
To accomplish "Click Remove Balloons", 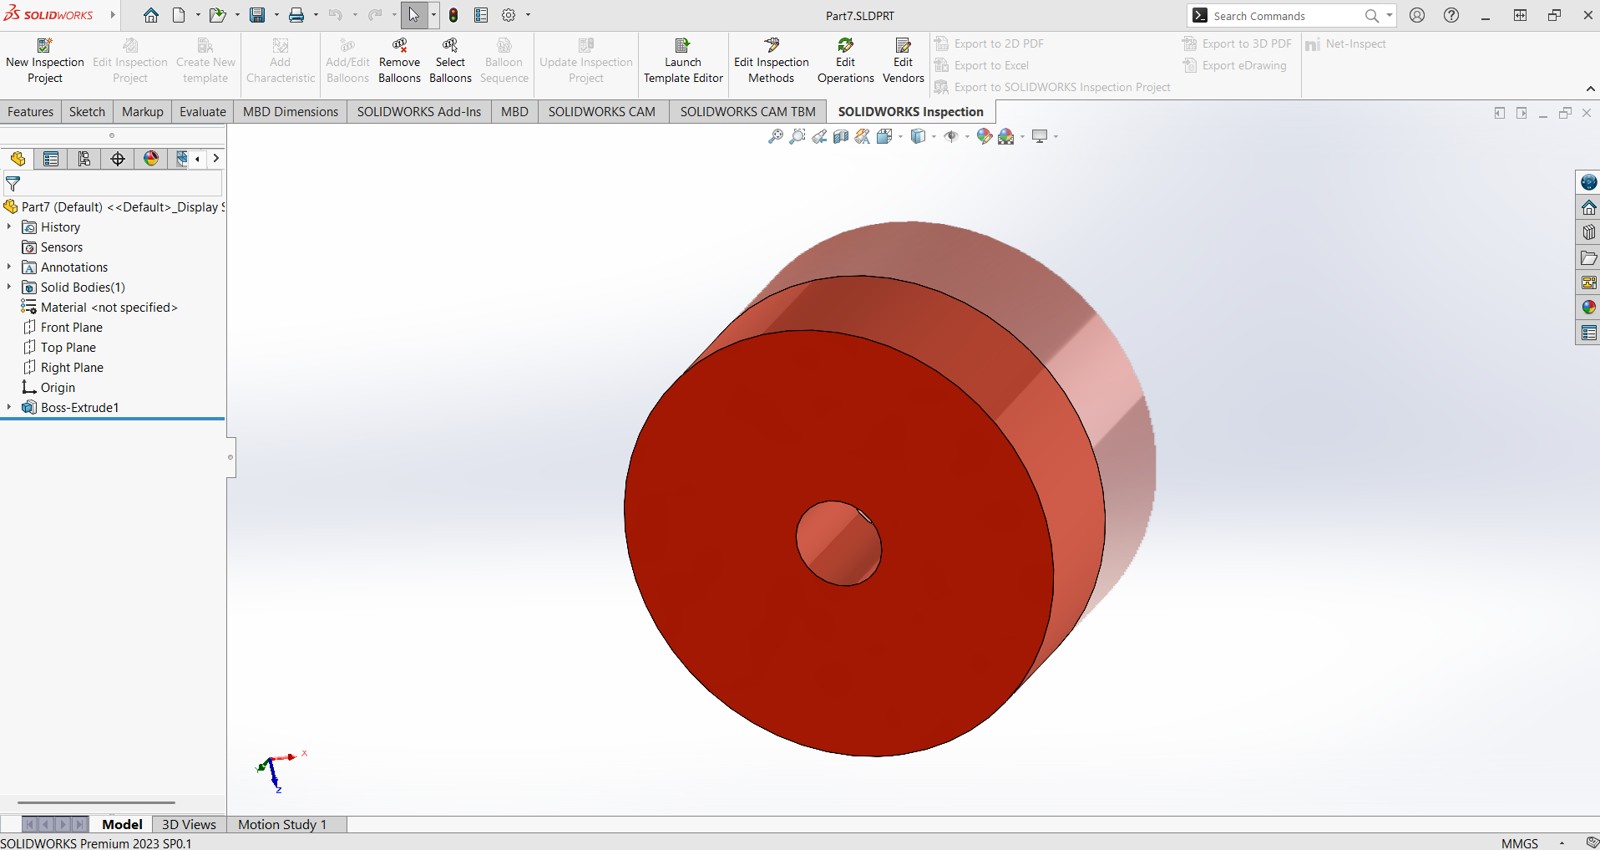I will point(399,61).
